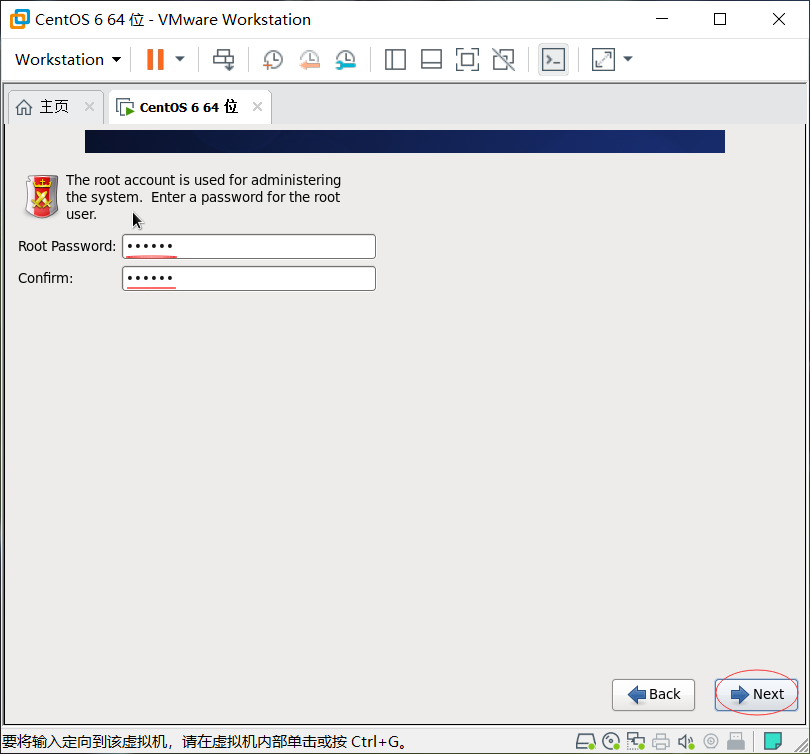
Task: Open the Workstation menu dropdown
Action: pyautogui.click(x=68, y=60)
